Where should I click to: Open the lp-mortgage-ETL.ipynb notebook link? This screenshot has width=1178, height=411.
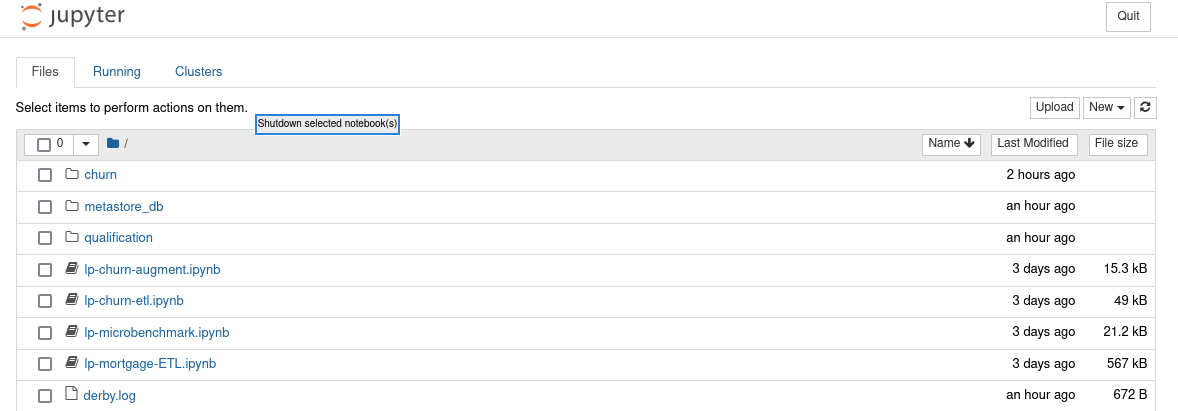click(x=150, y=363)
